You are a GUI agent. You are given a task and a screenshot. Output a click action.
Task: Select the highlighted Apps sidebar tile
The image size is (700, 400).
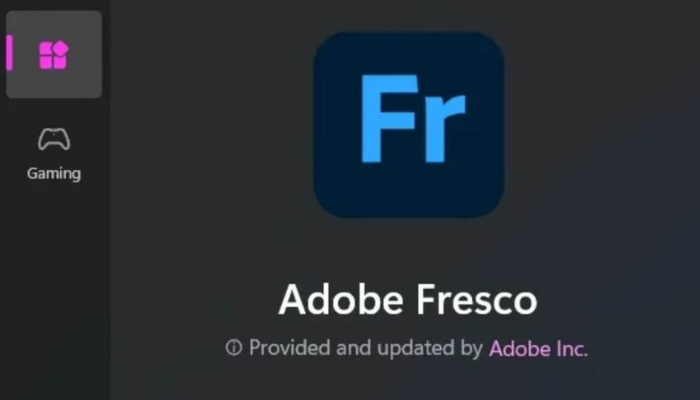54,54
